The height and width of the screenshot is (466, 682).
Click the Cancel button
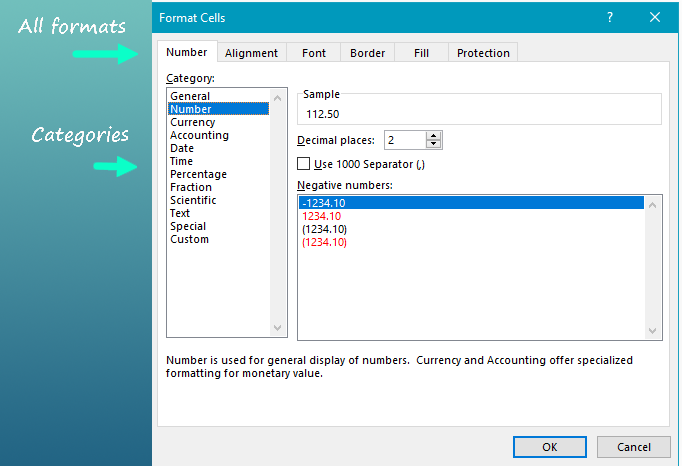(633, 447)
